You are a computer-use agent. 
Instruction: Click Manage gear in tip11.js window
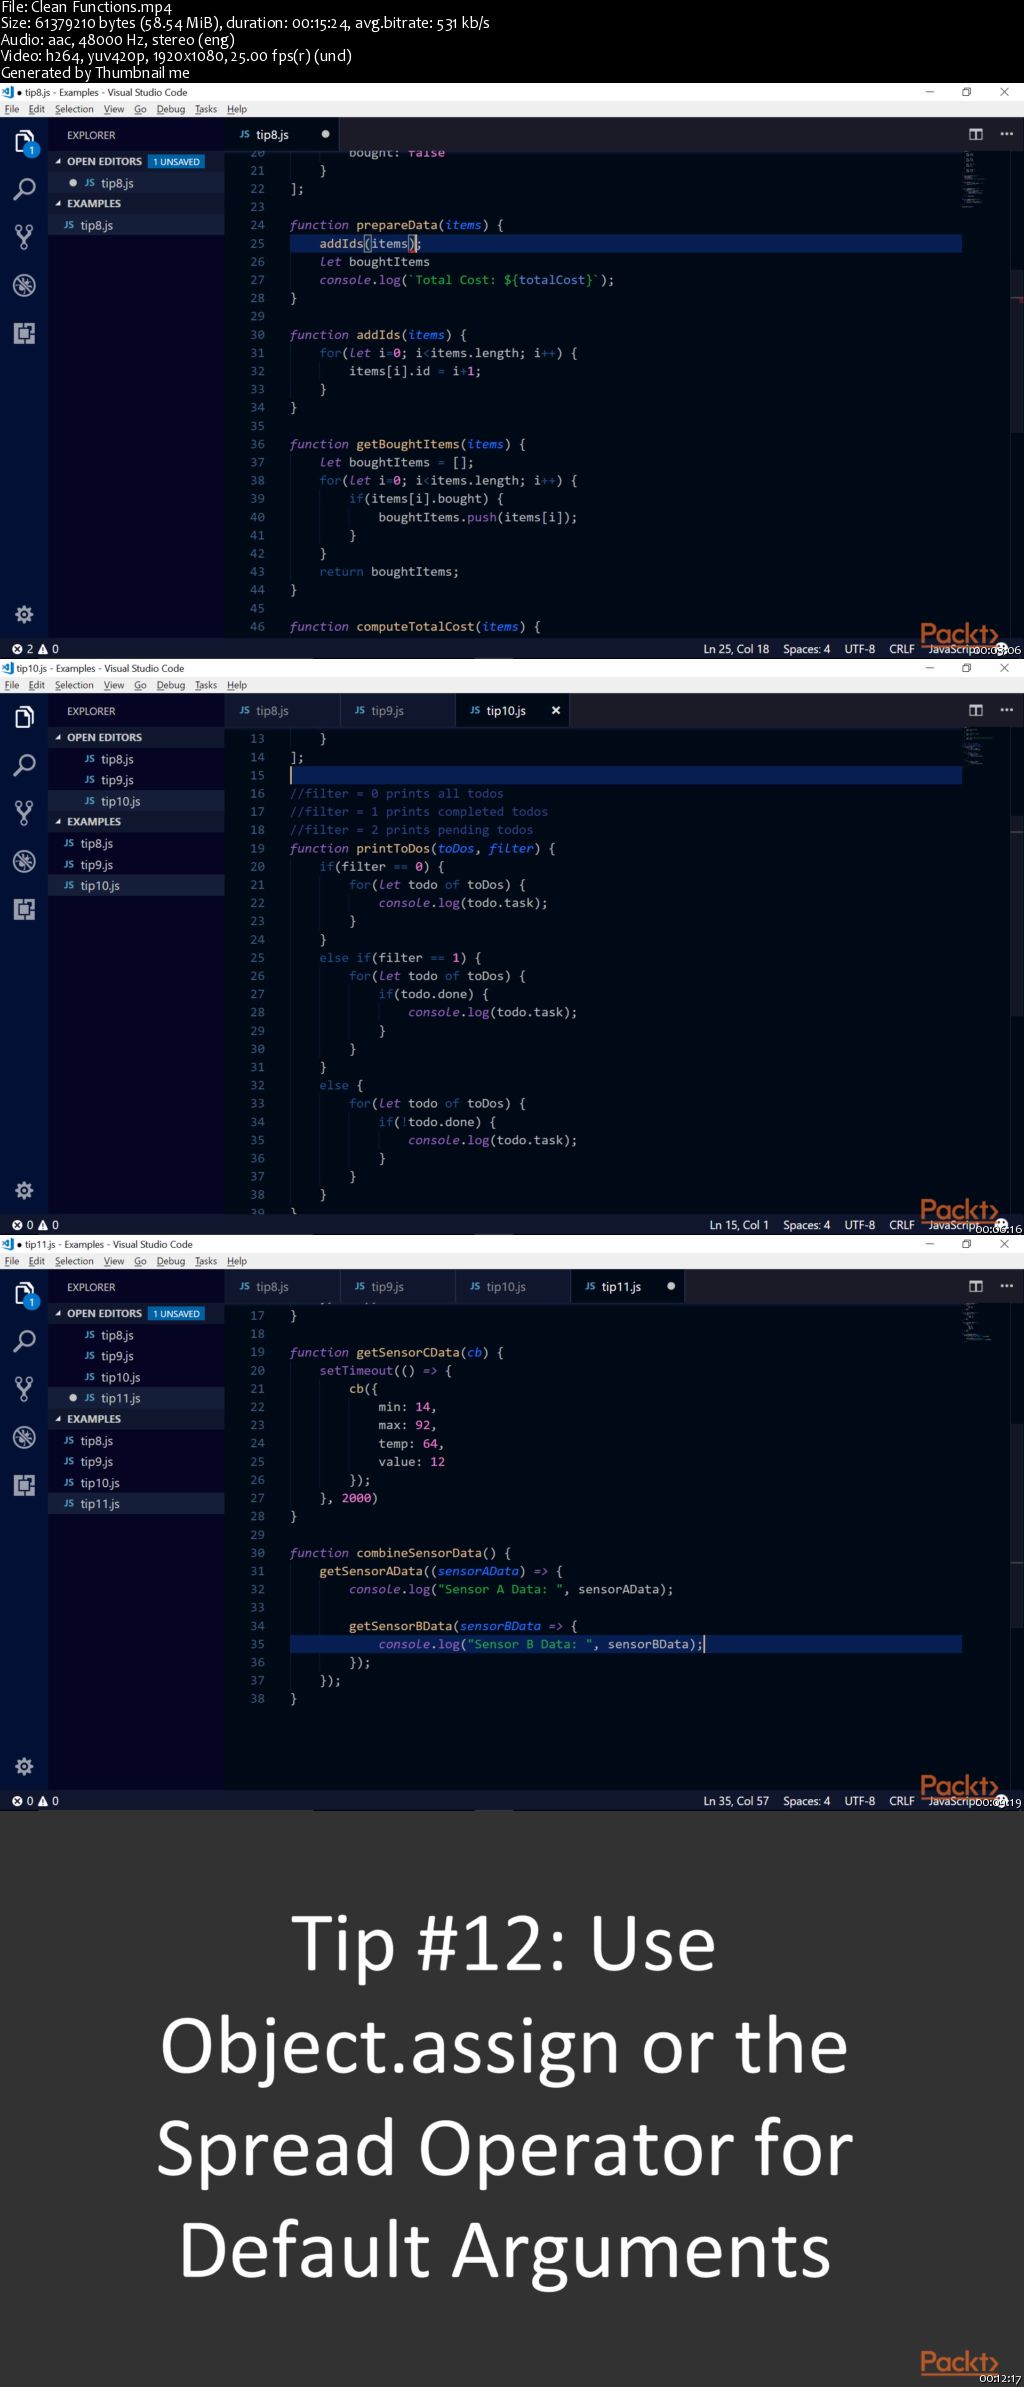24,1766
